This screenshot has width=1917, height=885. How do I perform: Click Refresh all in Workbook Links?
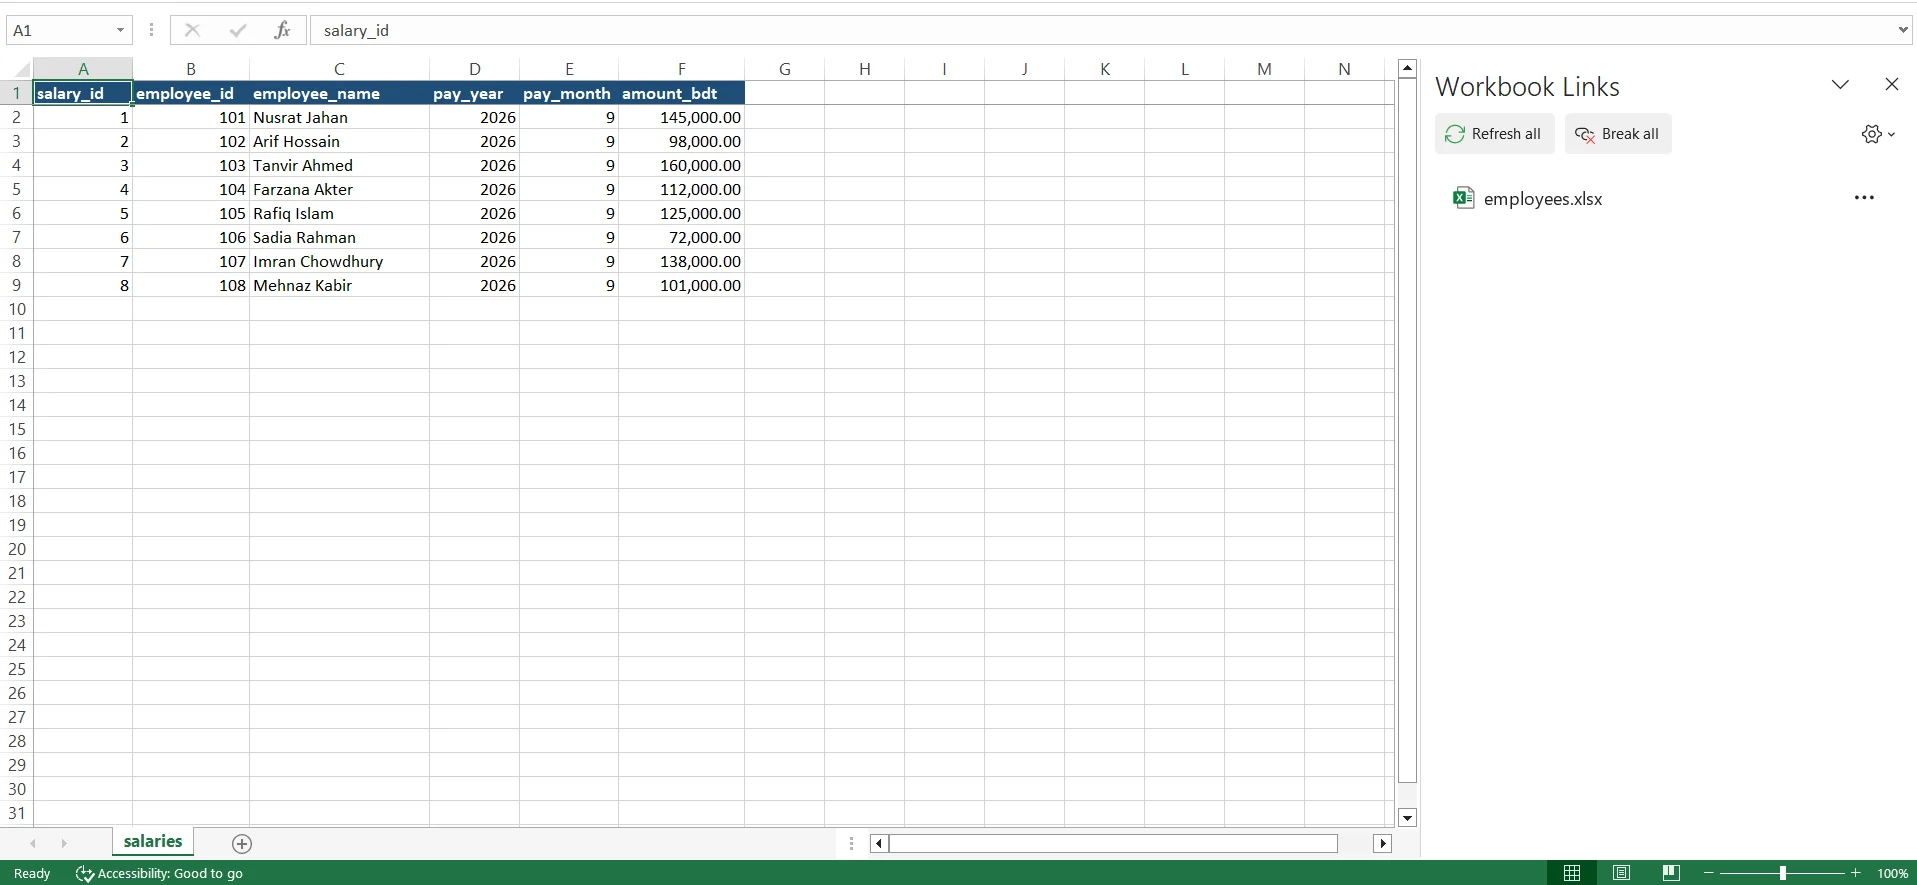1494,134
